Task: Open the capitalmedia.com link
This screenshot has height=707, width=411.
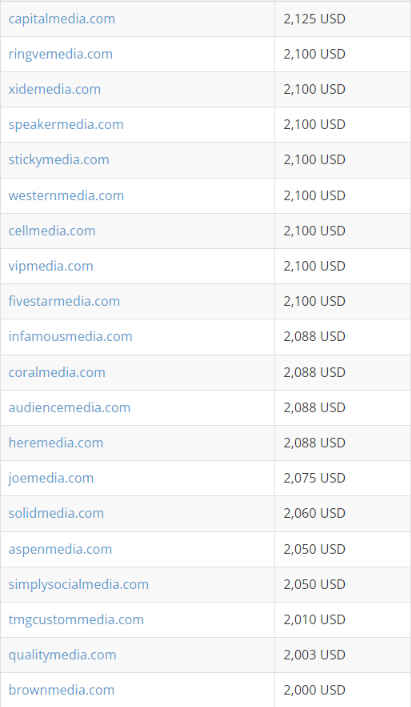Action: click(x=62, y=19)
